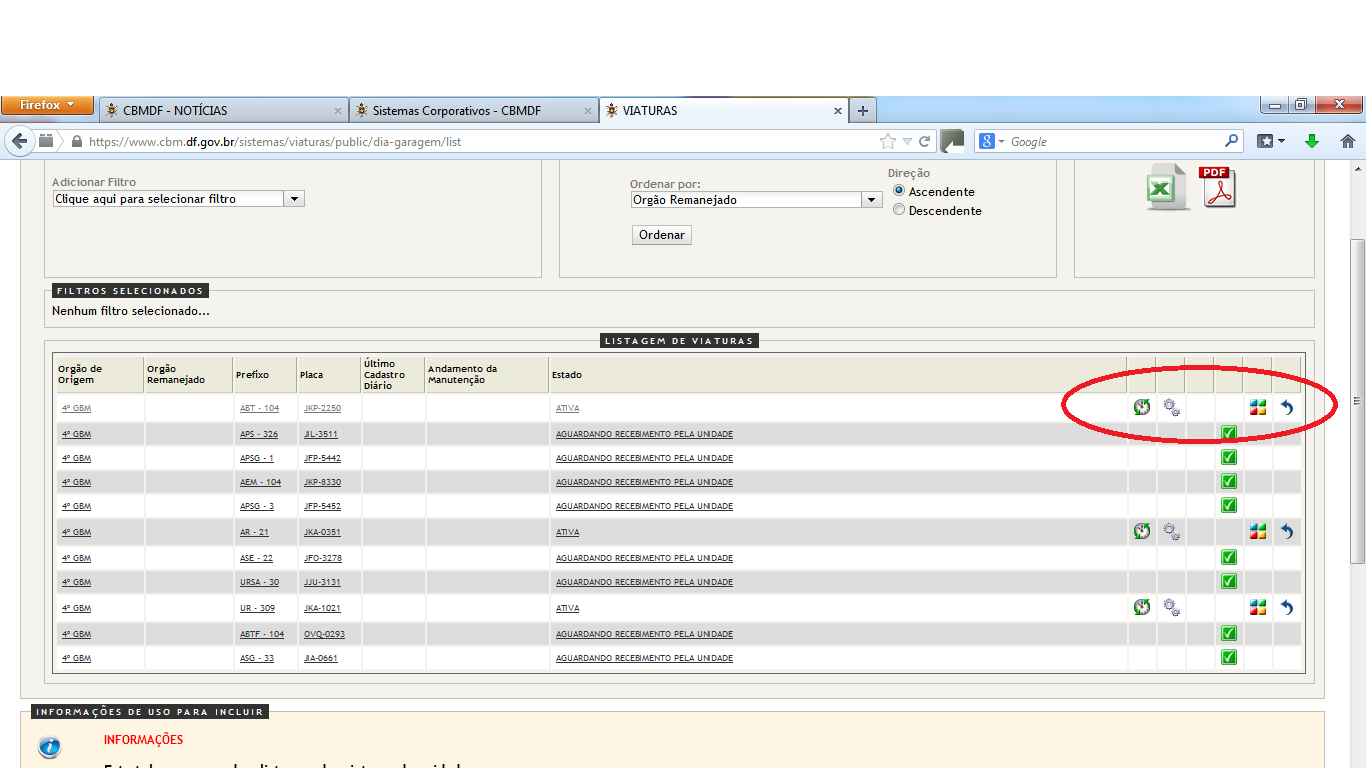Open the bookmarks menu dropdown
The width and height of the screenshot is (1366, 768).
click(x=1271, y=142)
